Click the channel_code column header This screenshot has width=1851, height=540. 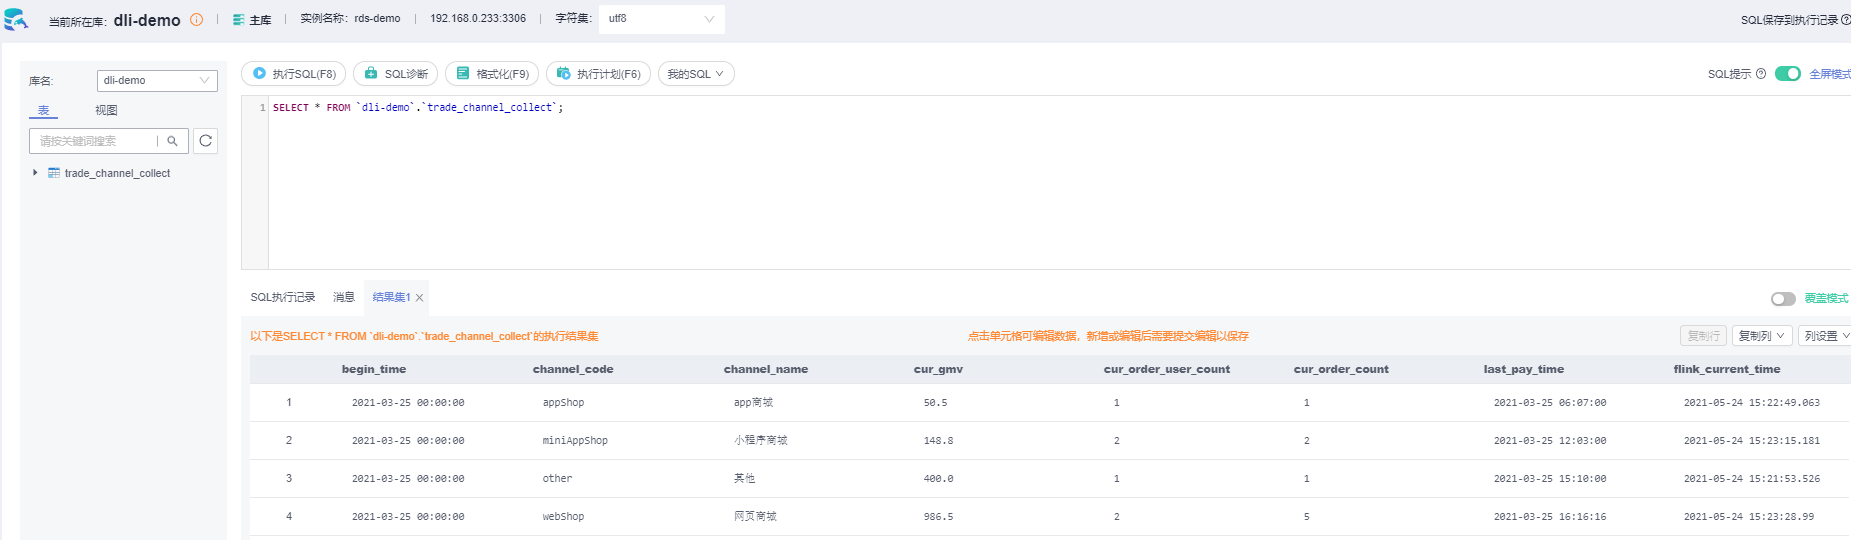click(x=573, y=369)
